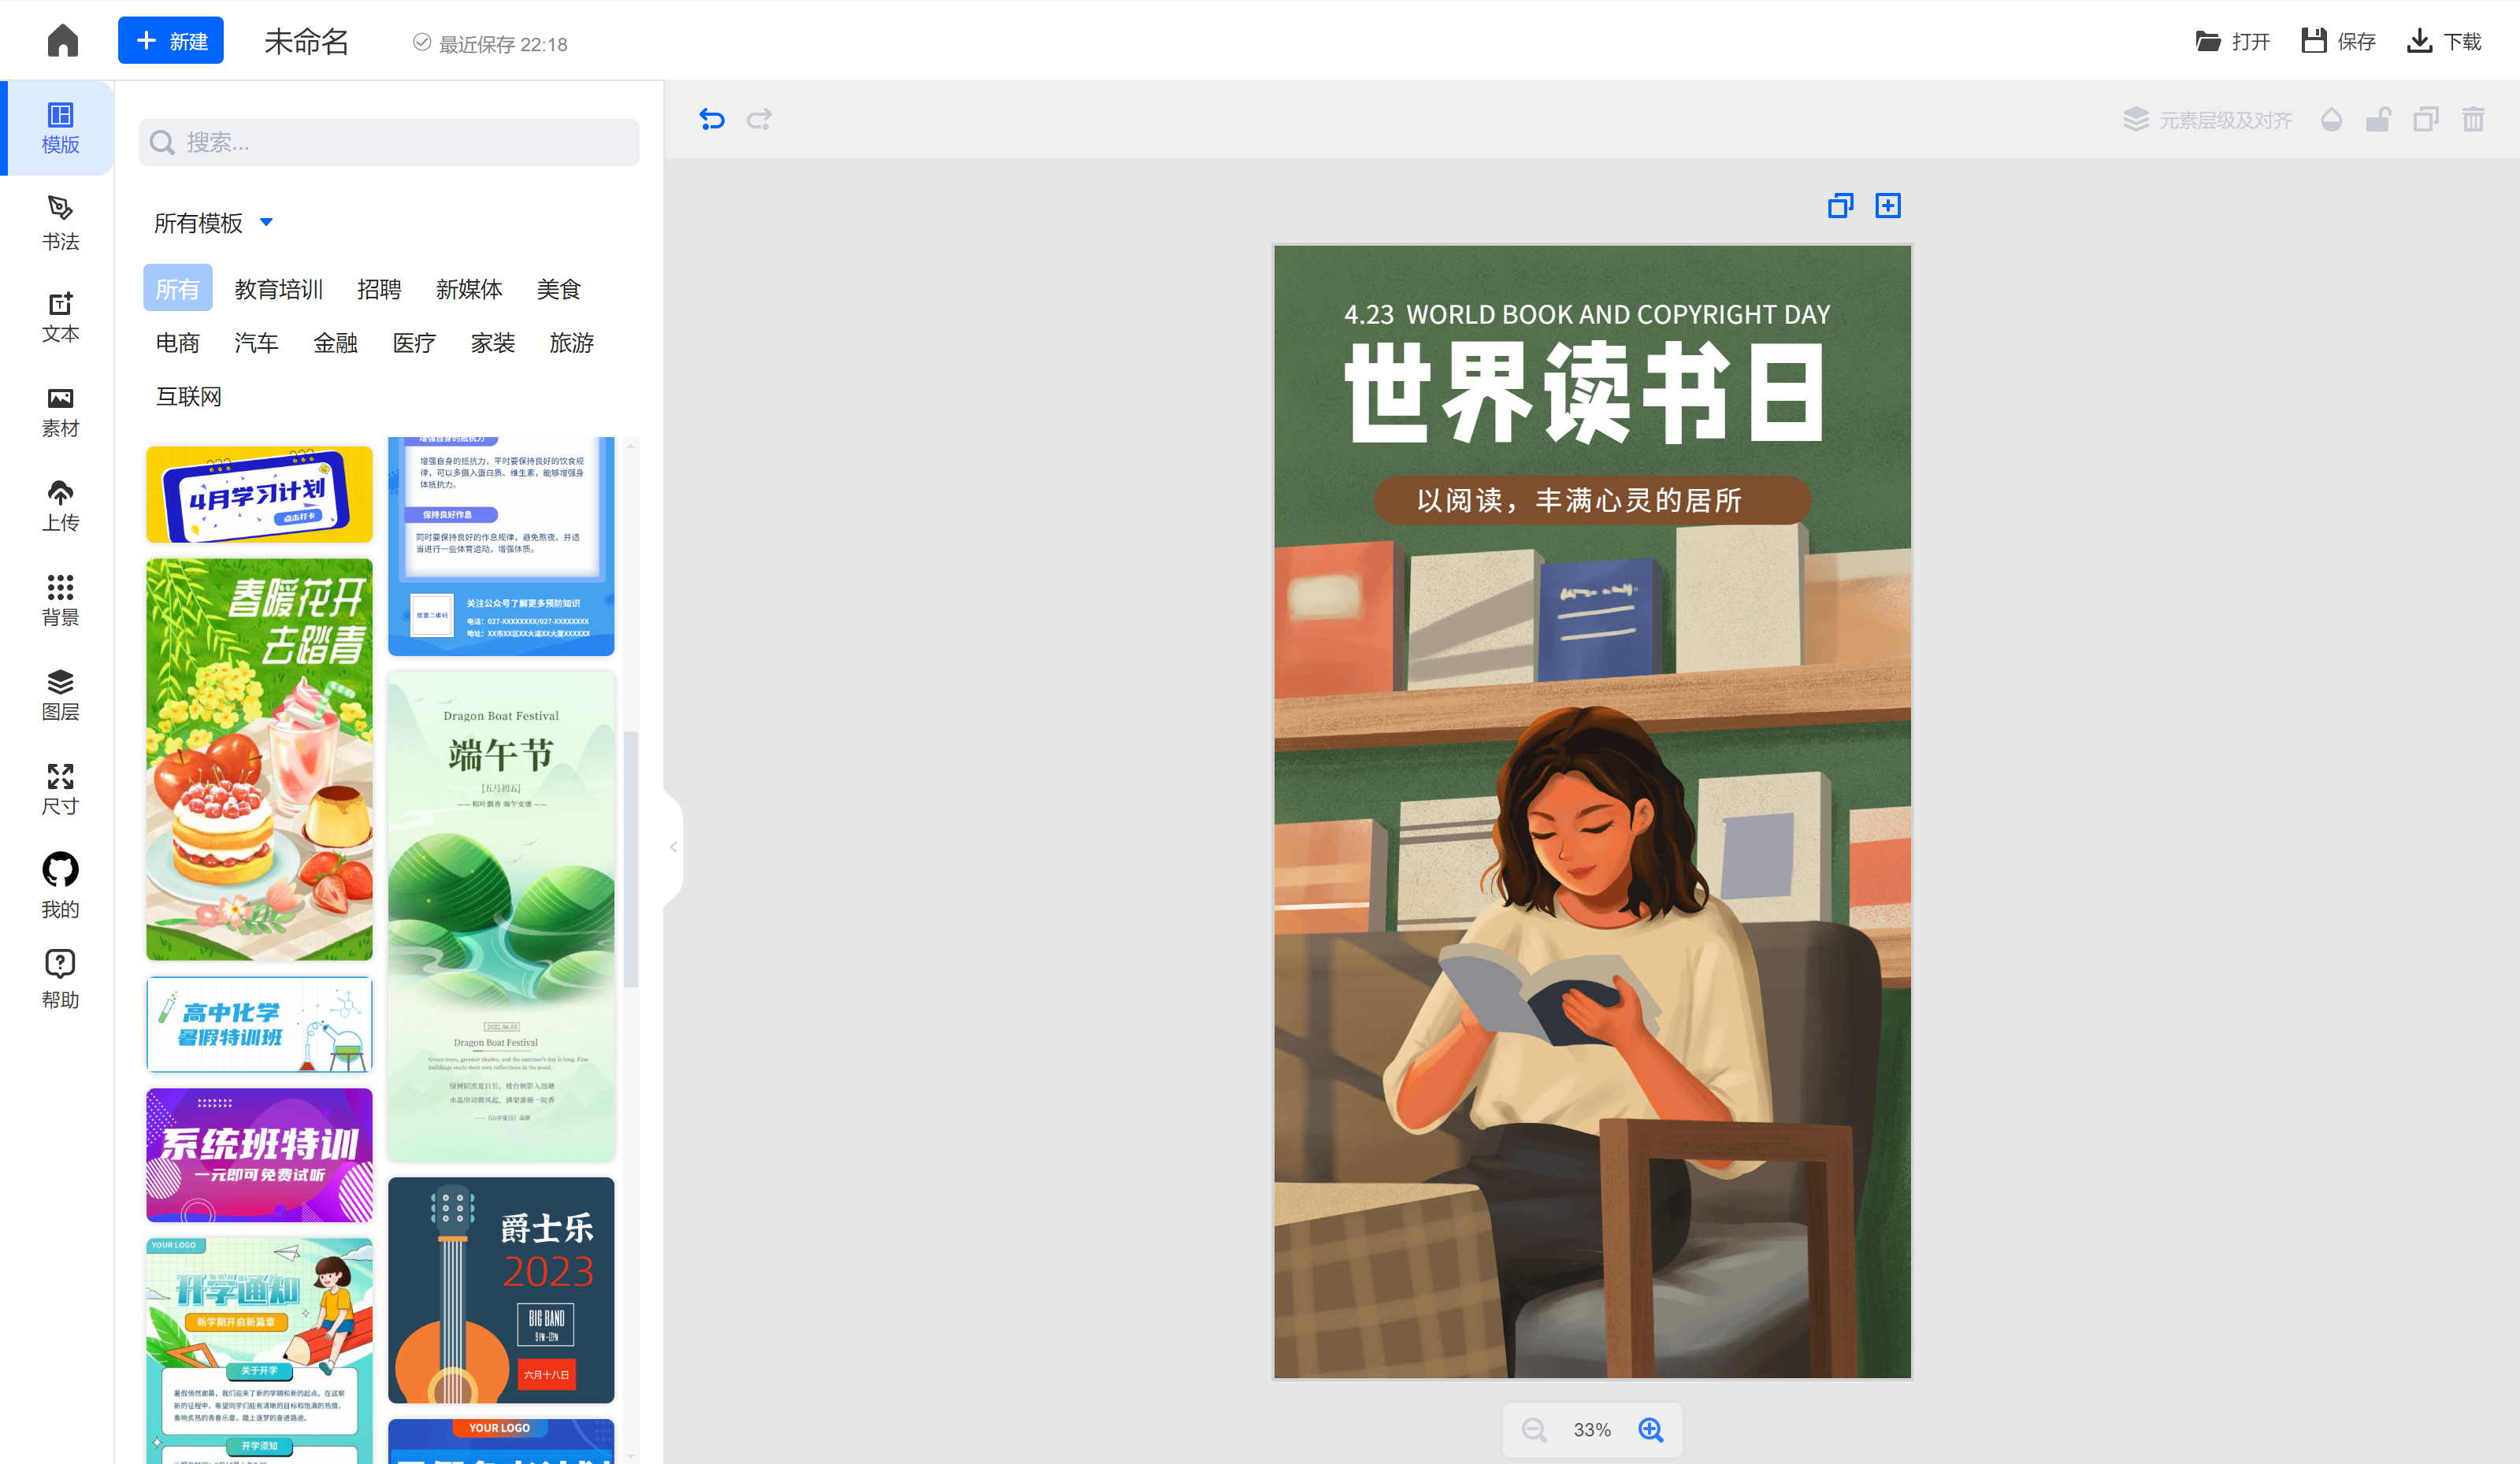The image size is (2520, 1464).
Task: Open the 元素层级及对齐 dropdown
Action: [x=2208, y=120]
